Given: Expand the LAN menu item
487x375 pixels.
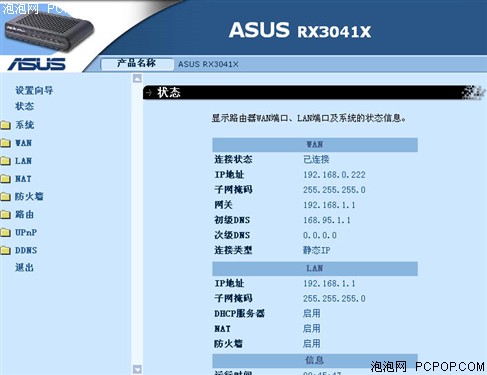Looking at the screenshot, I should (x=23, y=161).
